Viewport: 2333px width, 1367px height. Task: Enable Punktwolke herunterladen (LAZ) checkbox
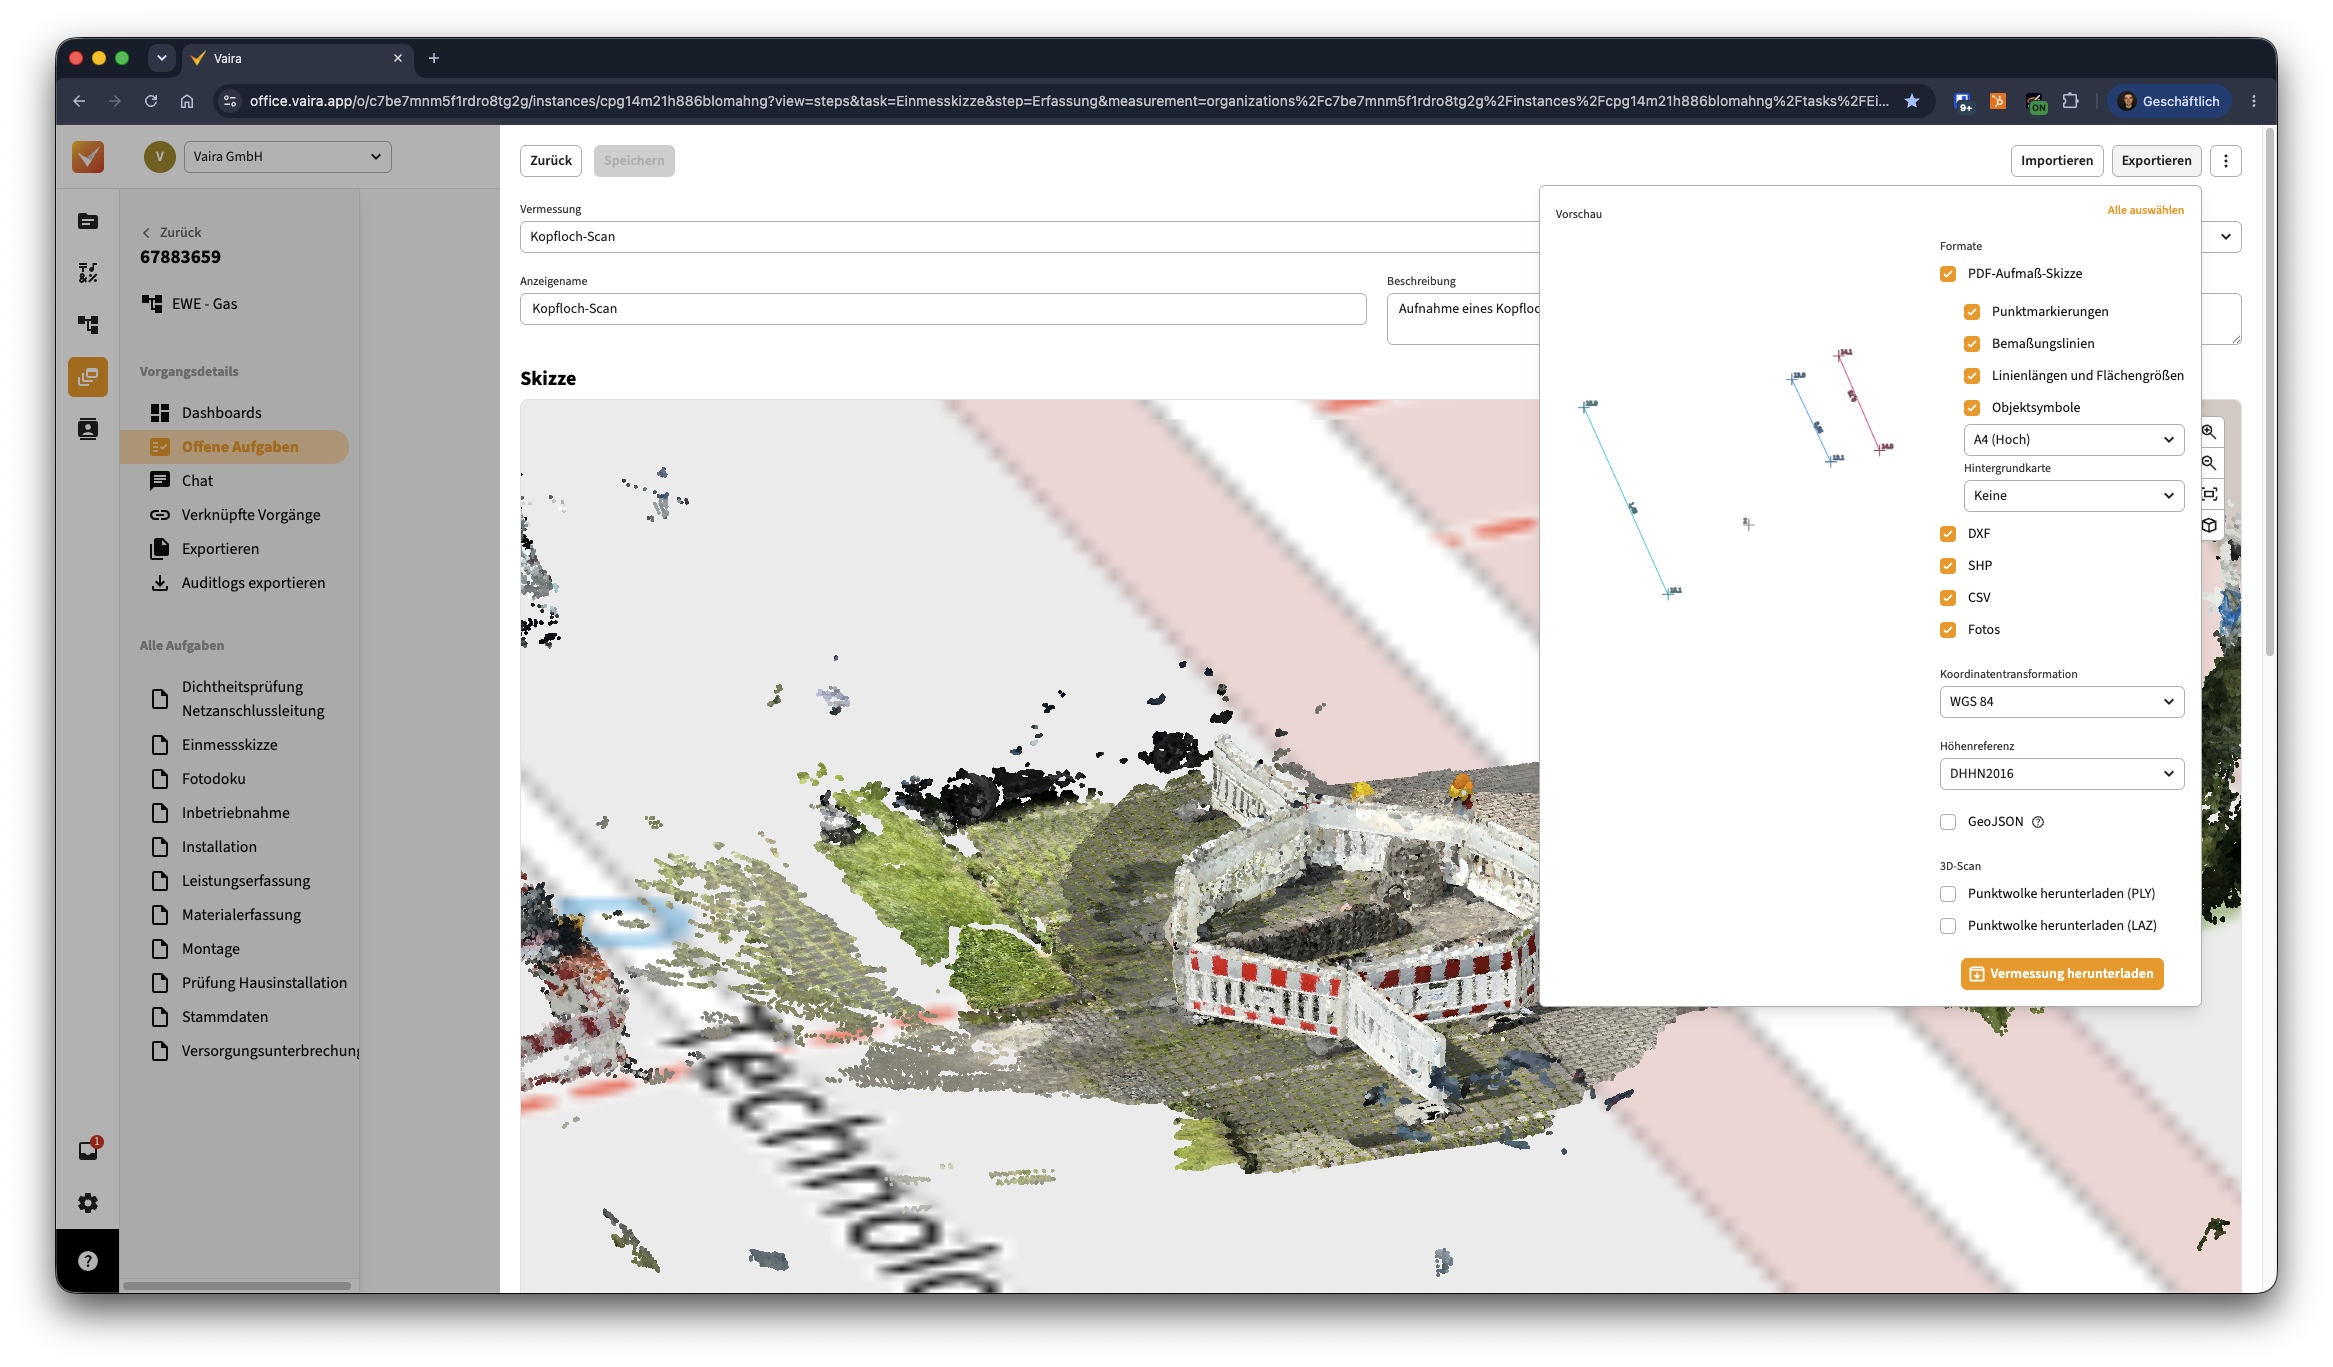[x=1948, y=926]
